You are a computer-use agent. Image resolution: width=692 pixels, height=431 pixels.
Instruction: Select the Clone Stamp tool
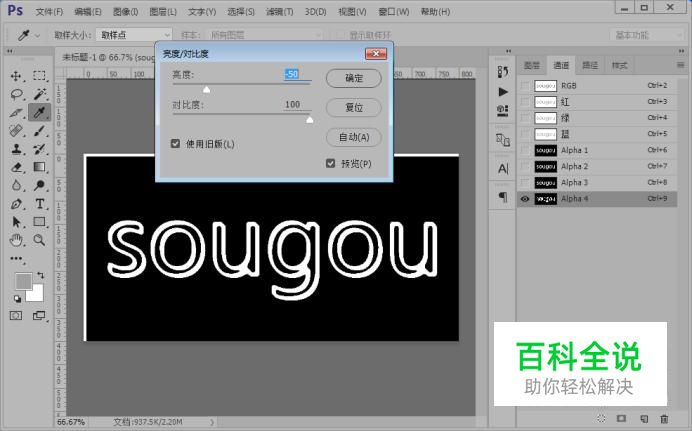[x=16, y=149]
